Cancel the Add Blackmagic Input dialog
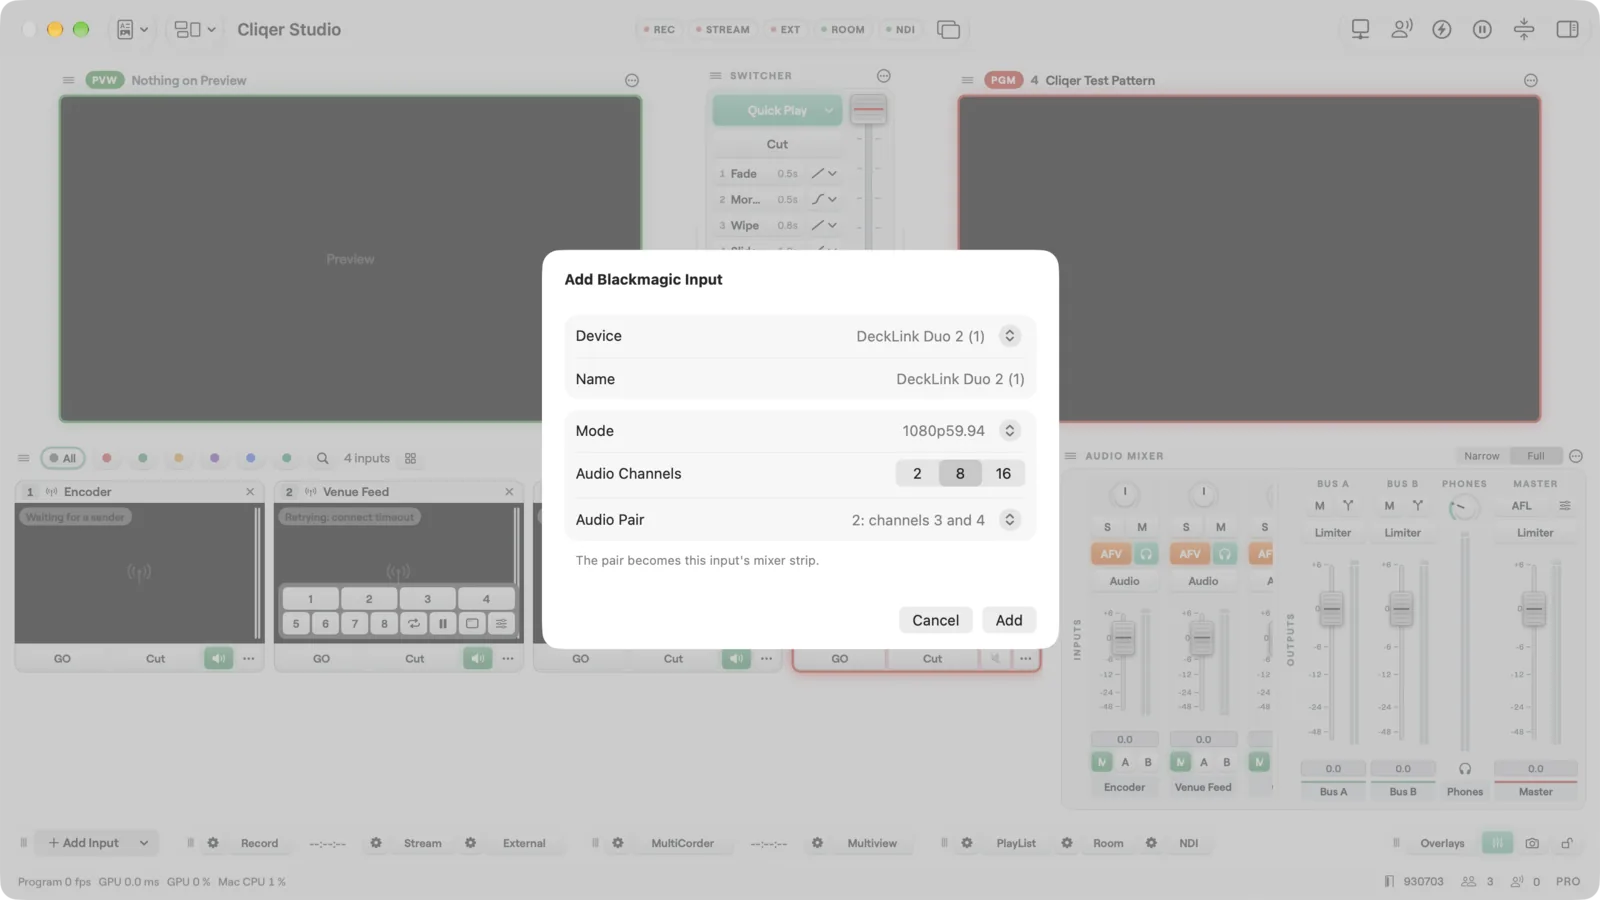1600x900 pixels. pos(935,620)
